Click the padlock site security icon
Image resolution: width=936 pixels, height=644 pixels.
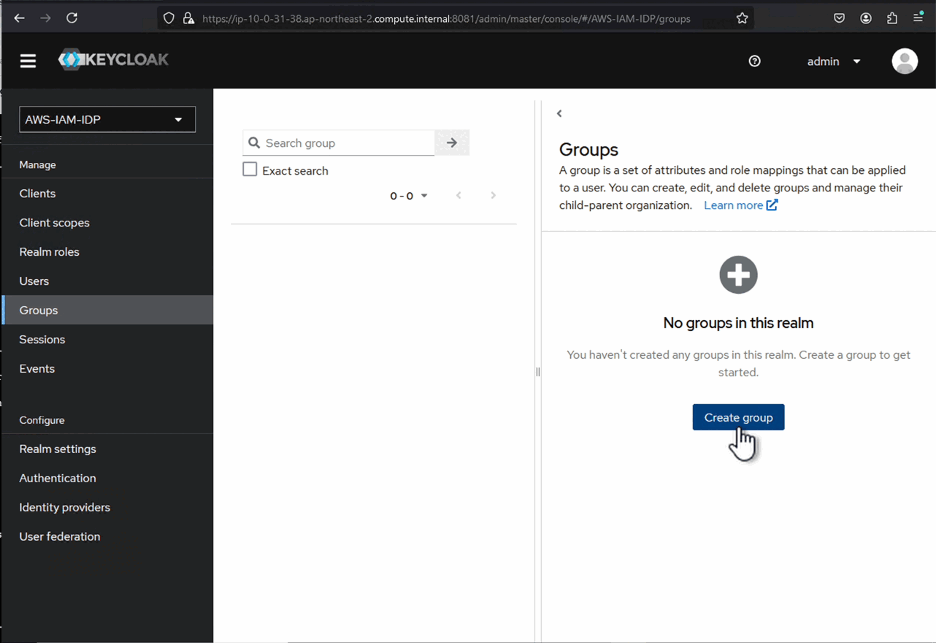point(189,19)
